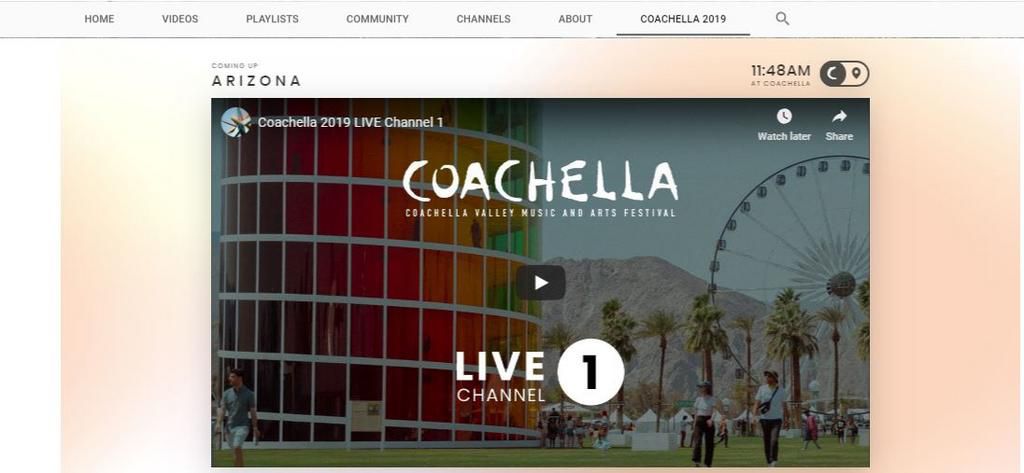The image size is (1024, 473).
Task: Click the Coachella festival logo on video
Action: (x=541, y=188)
